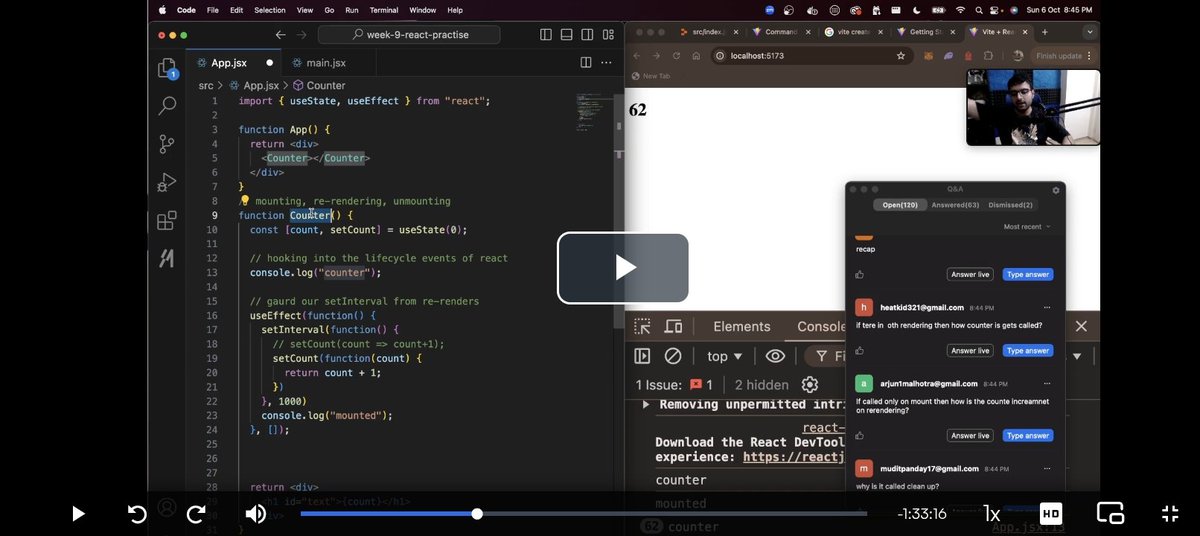
Task: Open the Source Control sidebar icon
Action: pos(167,143)
